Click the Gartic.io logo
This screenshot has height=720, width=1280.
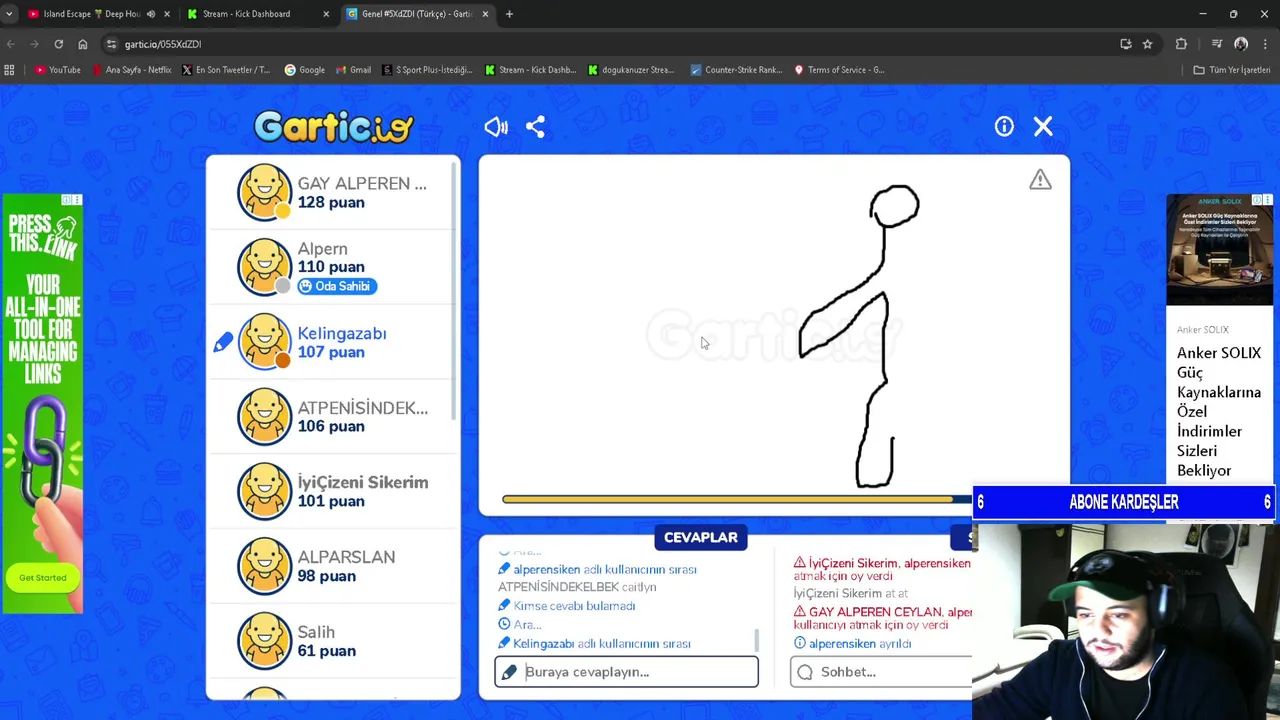[333, 126]
